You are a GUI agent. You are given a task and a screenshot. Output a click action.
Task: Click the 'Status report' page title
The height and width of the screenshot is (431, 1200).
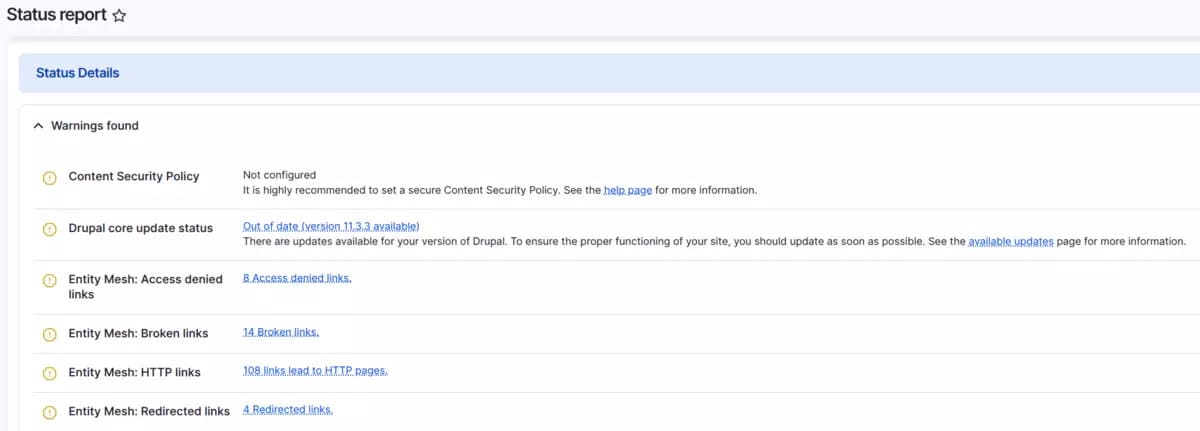[x=56, y=15]
